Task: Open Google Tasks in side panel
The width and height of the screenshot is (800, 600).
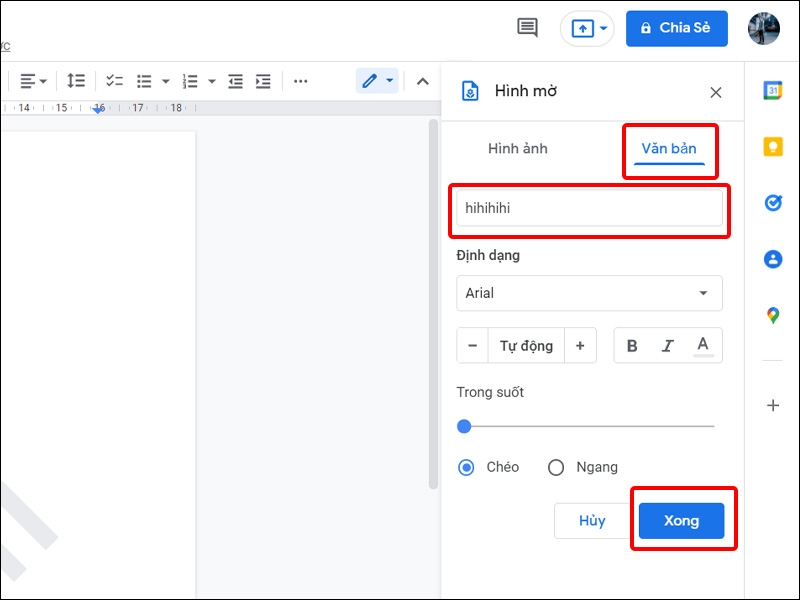Action: tap(773, 203)
